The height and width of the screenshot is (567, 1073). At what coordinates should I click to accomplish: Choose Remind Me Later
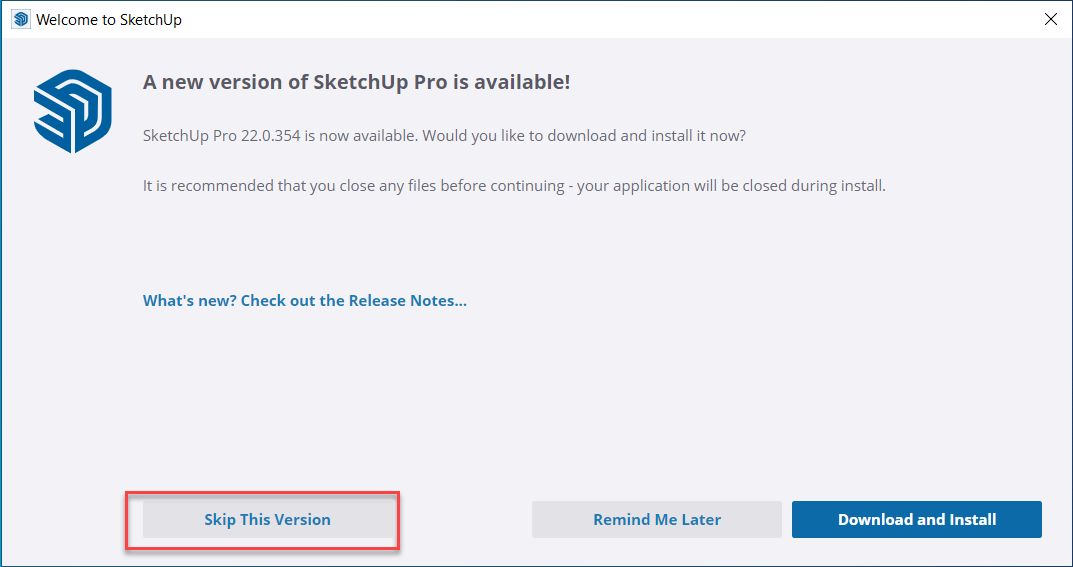(x=656, y=519)
